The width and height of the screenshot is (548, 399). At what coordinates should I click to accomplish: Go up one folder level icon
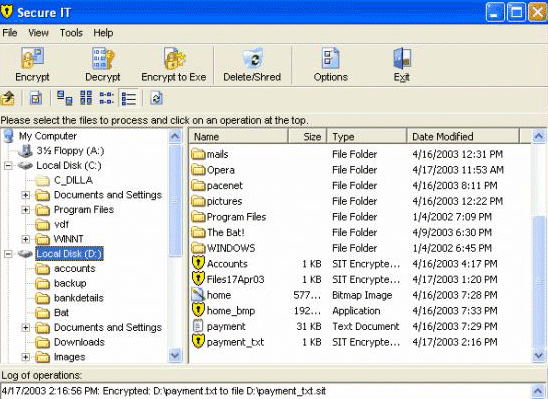coord(8,98)
